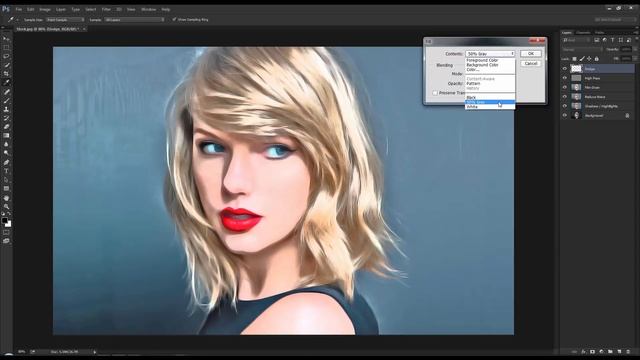Image resolution: width=640 pixels, height=360 pixels.
Task: Open the Filter menu
Action: [106, 9]
